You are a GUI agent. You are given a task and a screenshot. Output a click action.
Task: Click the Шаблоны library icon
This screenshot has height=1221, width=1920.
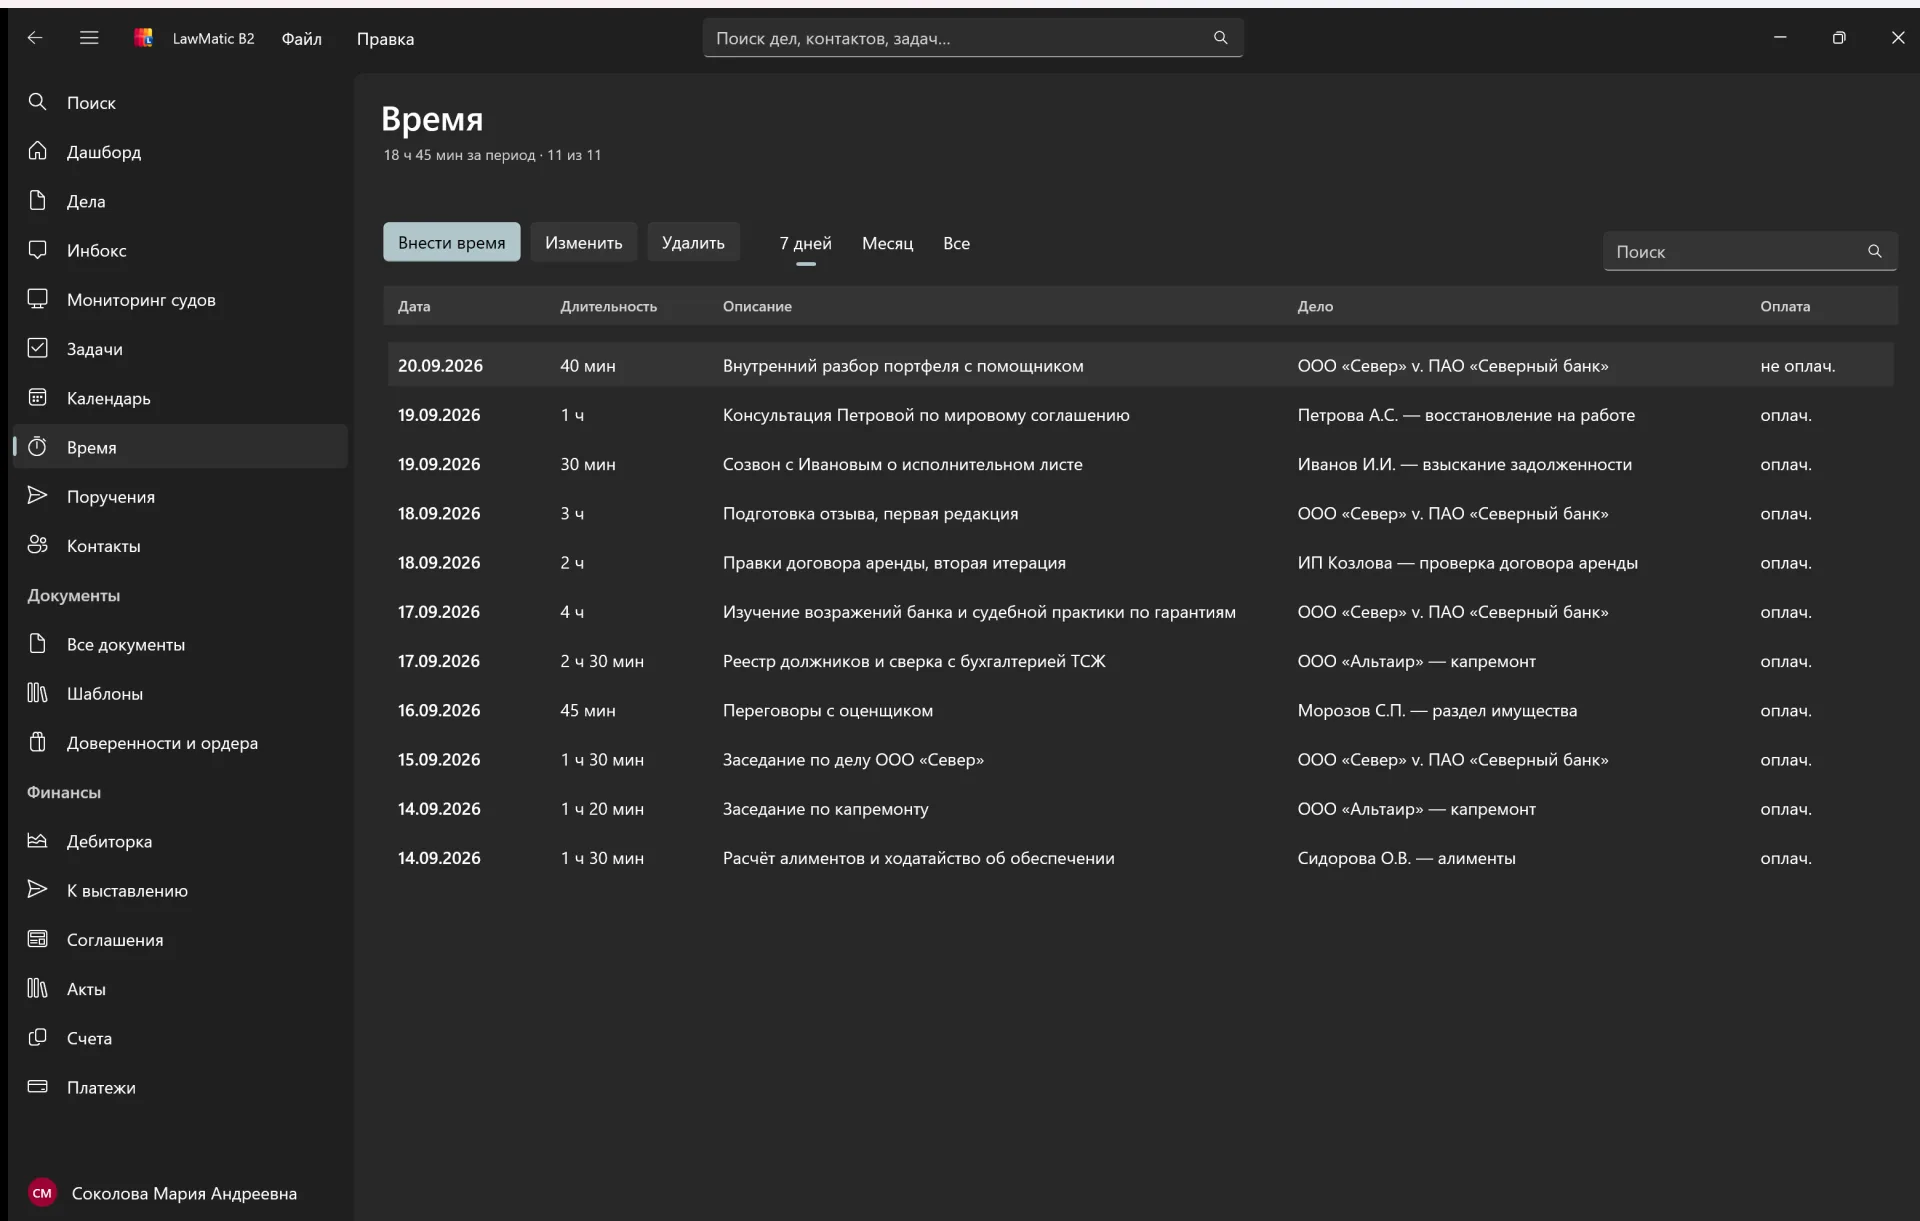(x=37, y=693)
